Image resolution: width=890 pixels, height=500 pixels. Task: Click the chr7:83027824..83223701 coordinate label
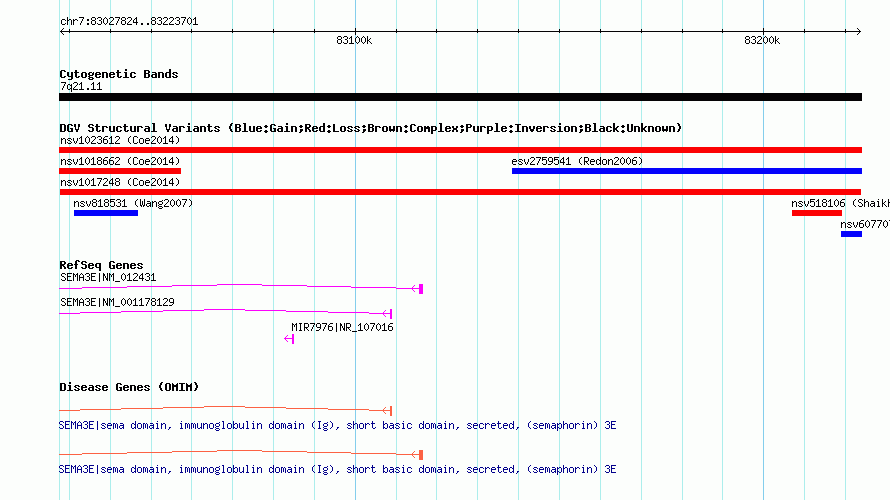pyautogui.click(x=129, y=22)
